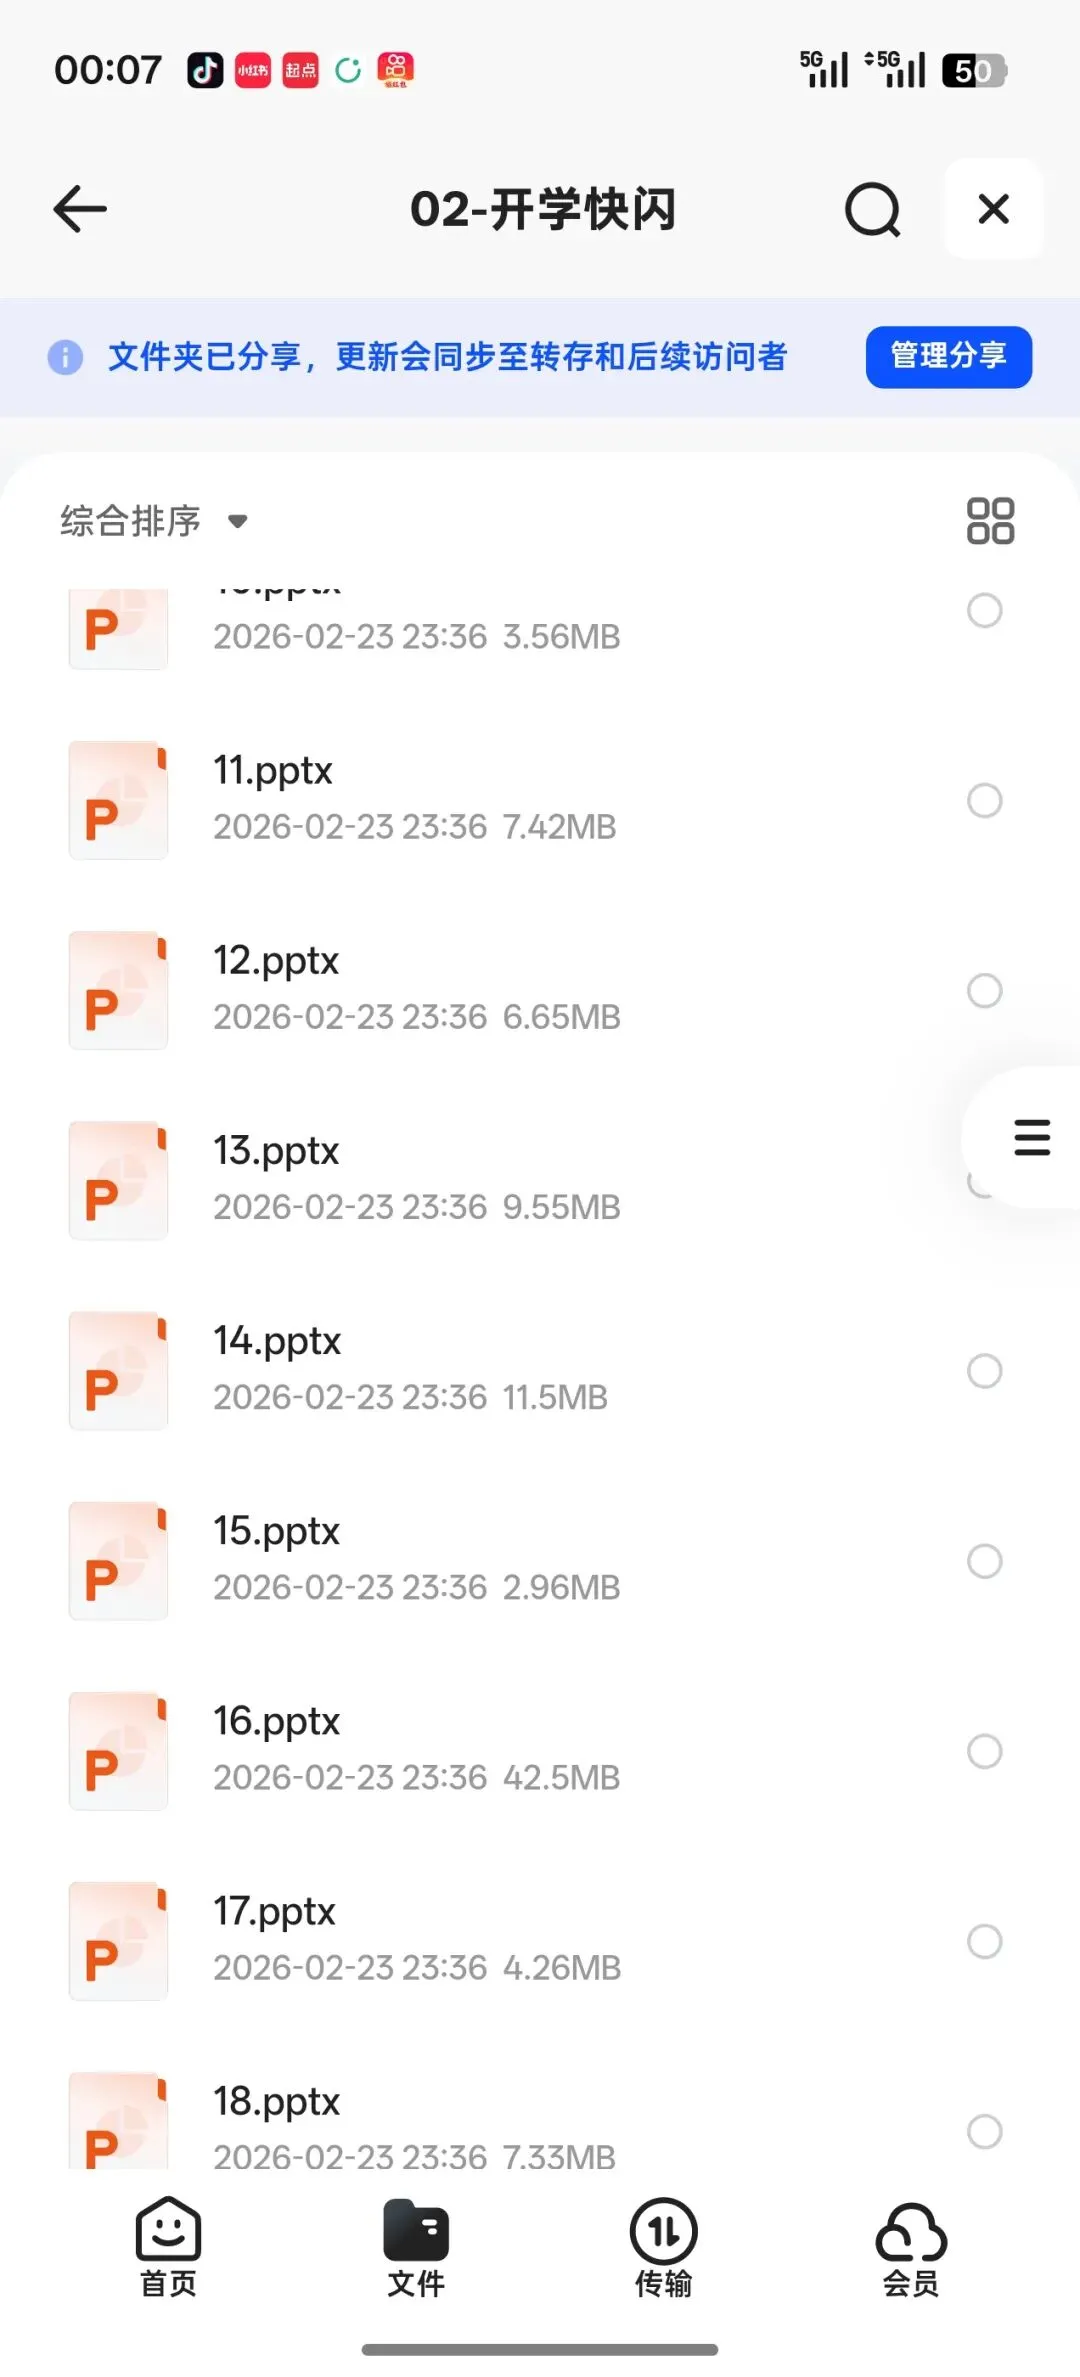The height and width of the screenshot is (2377, 1080).
Task: Expand the 综合排序 sort dropdown
Action: click(x=154, y=521)
